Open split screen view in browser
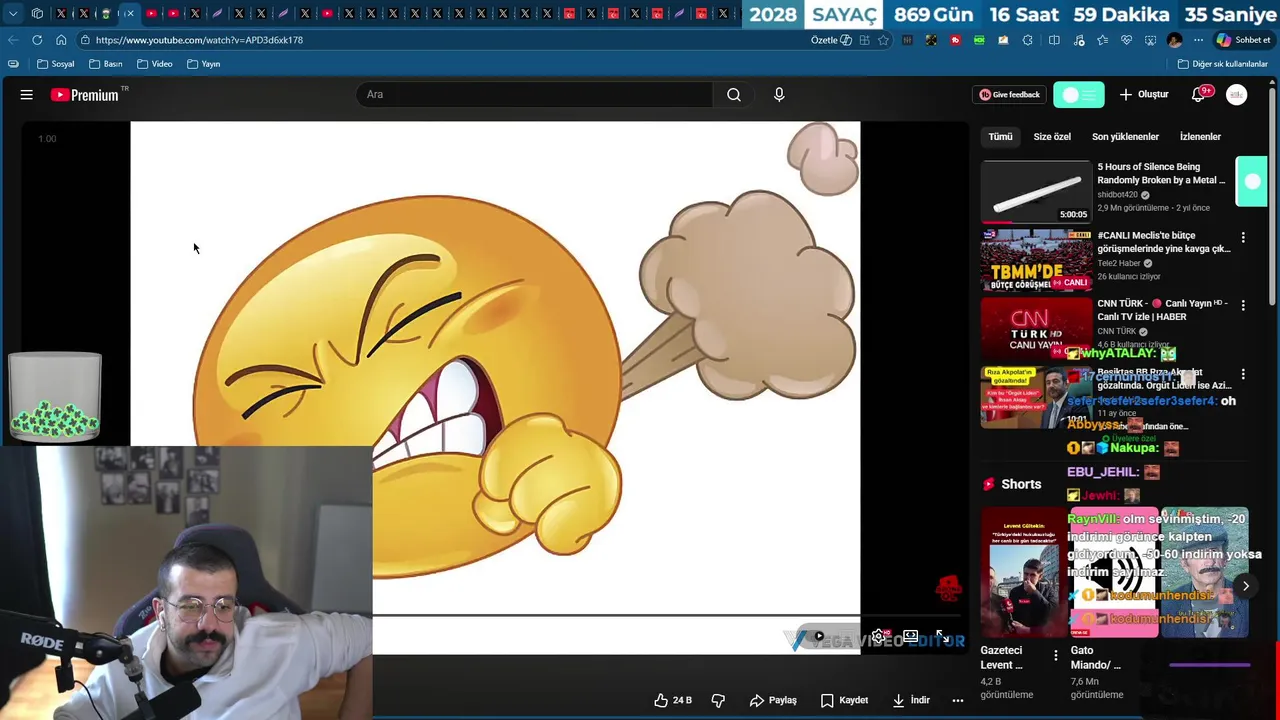The height and width of the screenshot is (720, 1280). click(x=1054, y=40)
